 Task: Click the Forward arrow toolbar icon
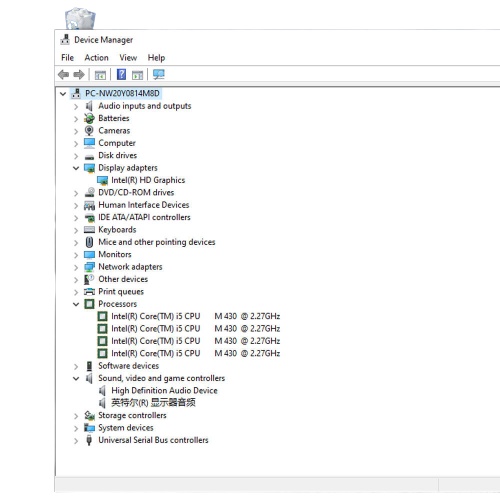(79, 74)
